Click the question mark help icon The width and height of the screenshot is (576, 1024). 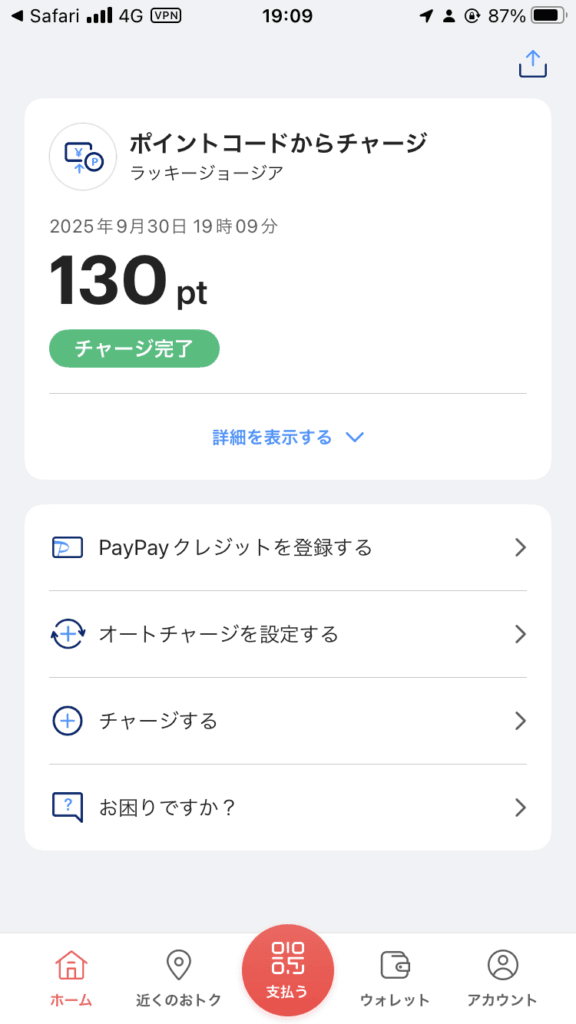pyautogui.click(x=68, y=807)
